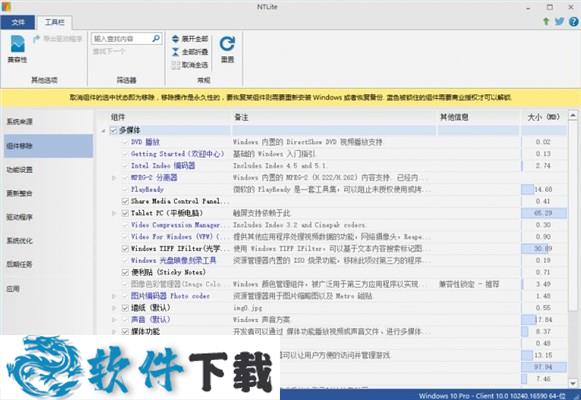Image resolution: width=581 pixels, height=400 pixels.
Task: Open the Twitter bird icon
Action: (x=560, y=21)
